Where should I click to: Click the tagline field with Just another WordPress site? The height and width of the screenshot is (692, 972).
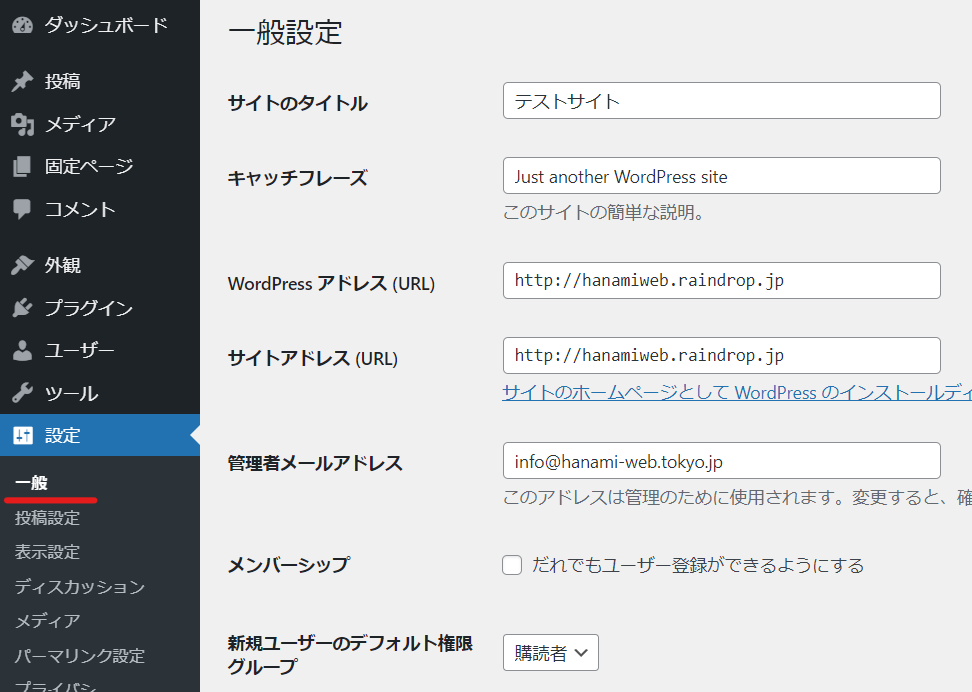(722, 175)
